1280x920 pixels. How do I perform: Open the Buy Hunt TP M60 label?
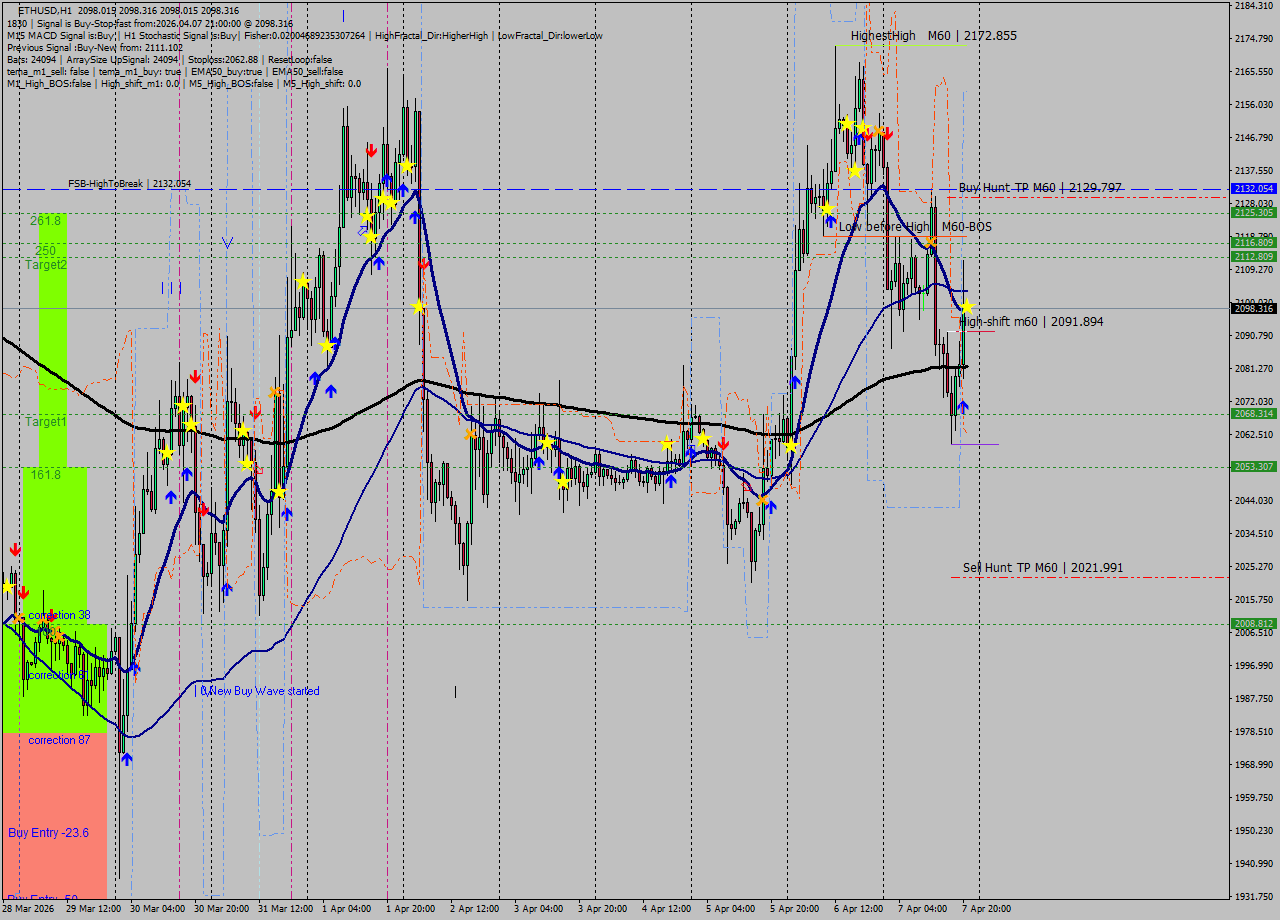(1040, 187)
